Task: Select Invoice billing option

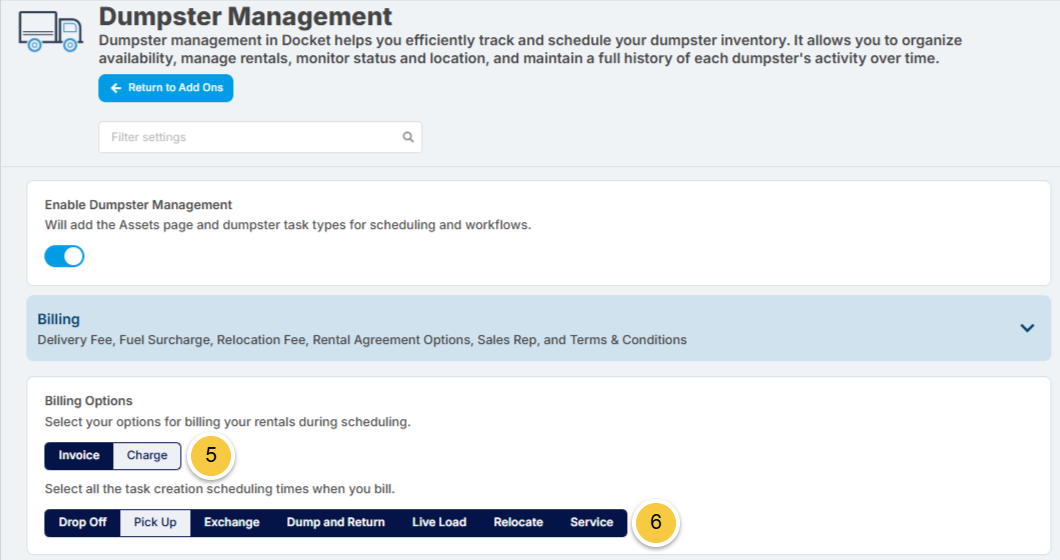Action: pyautogui.click(x=79, y=456)
